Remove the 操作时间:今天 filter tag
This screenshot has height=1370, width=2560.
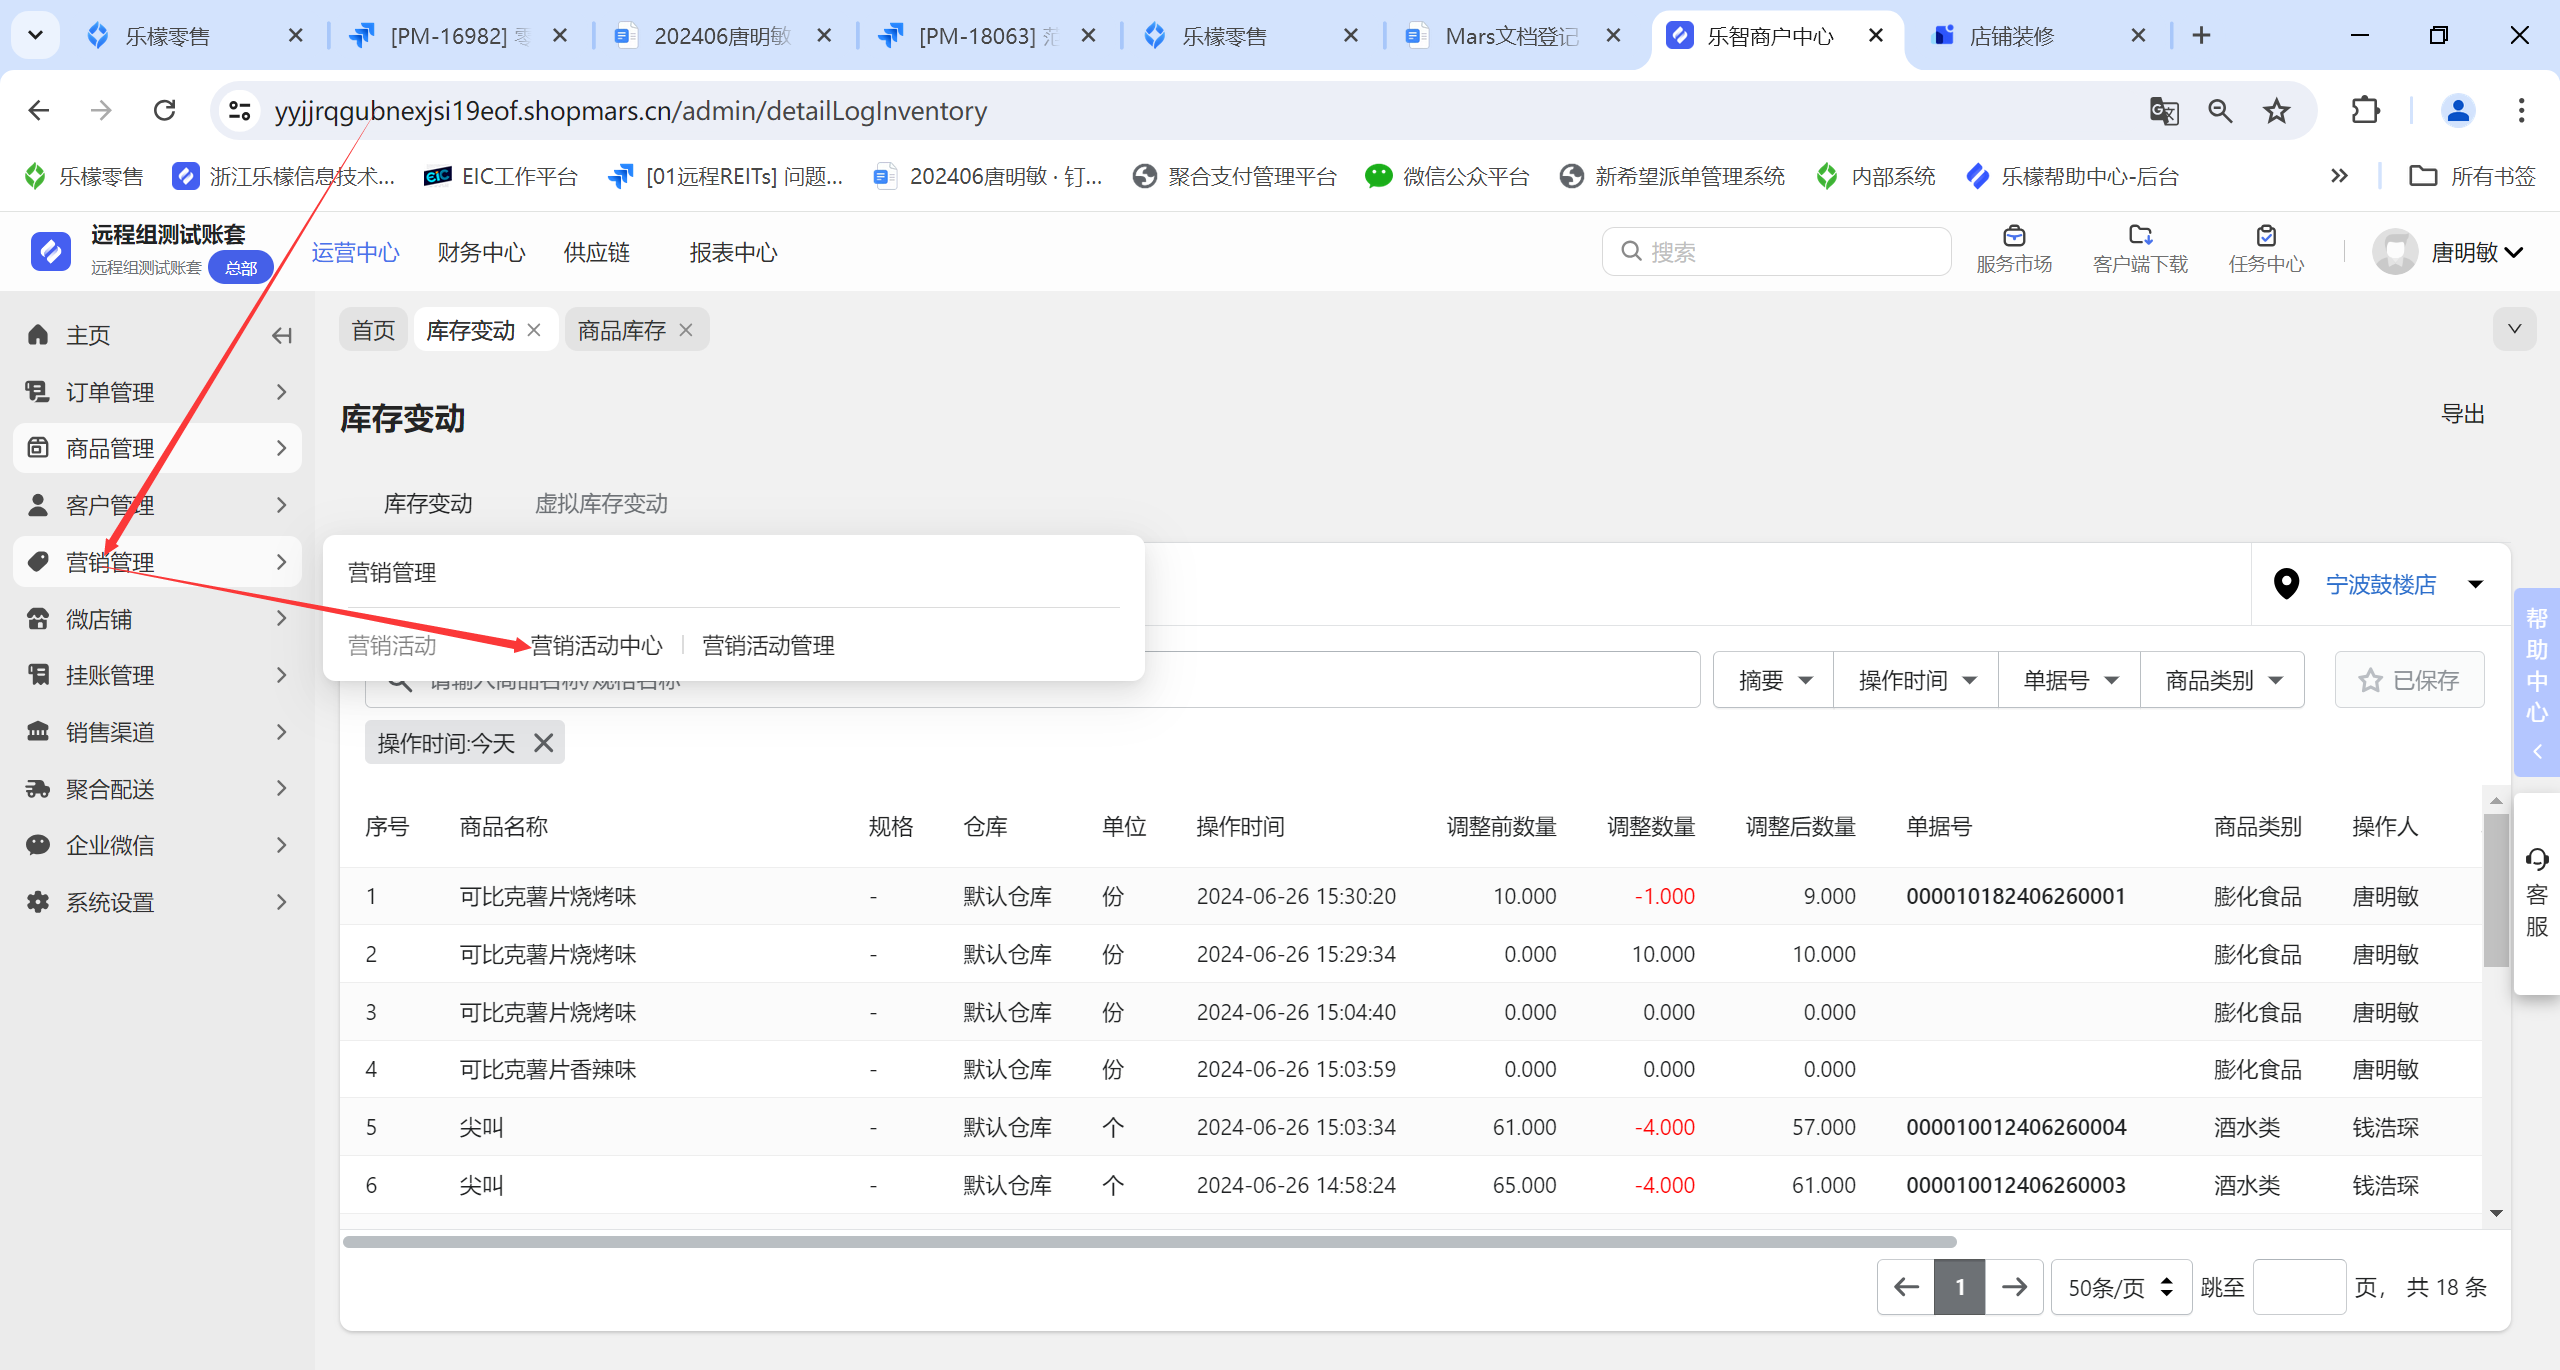point(543,743)
